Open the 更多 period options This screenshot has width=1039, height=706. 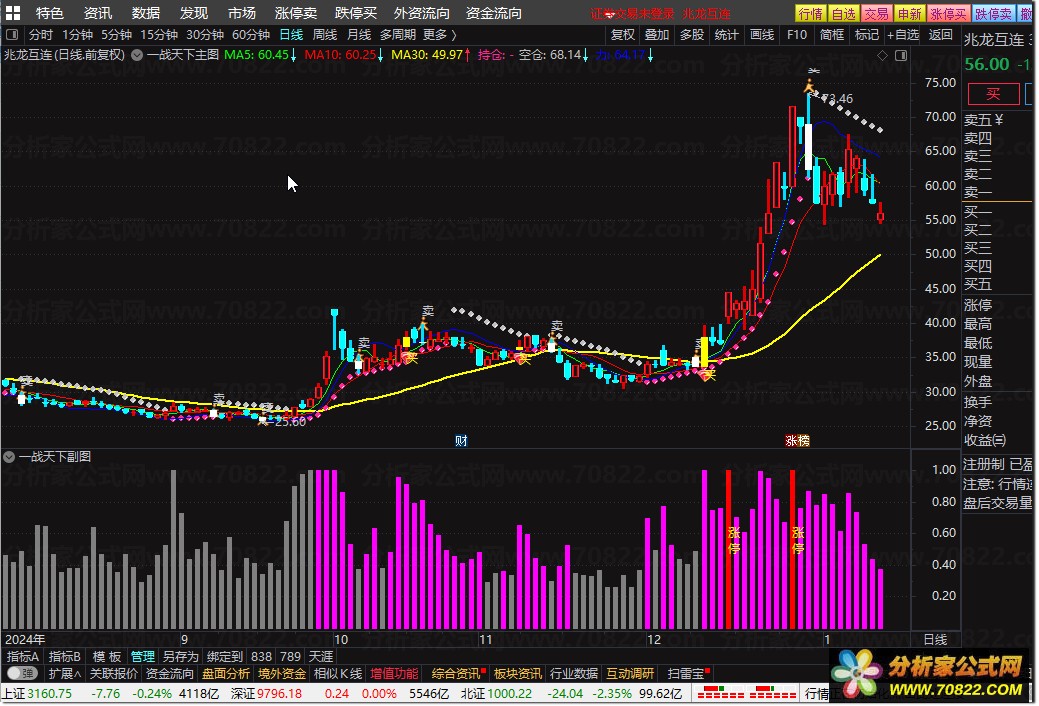pos(439,34)
